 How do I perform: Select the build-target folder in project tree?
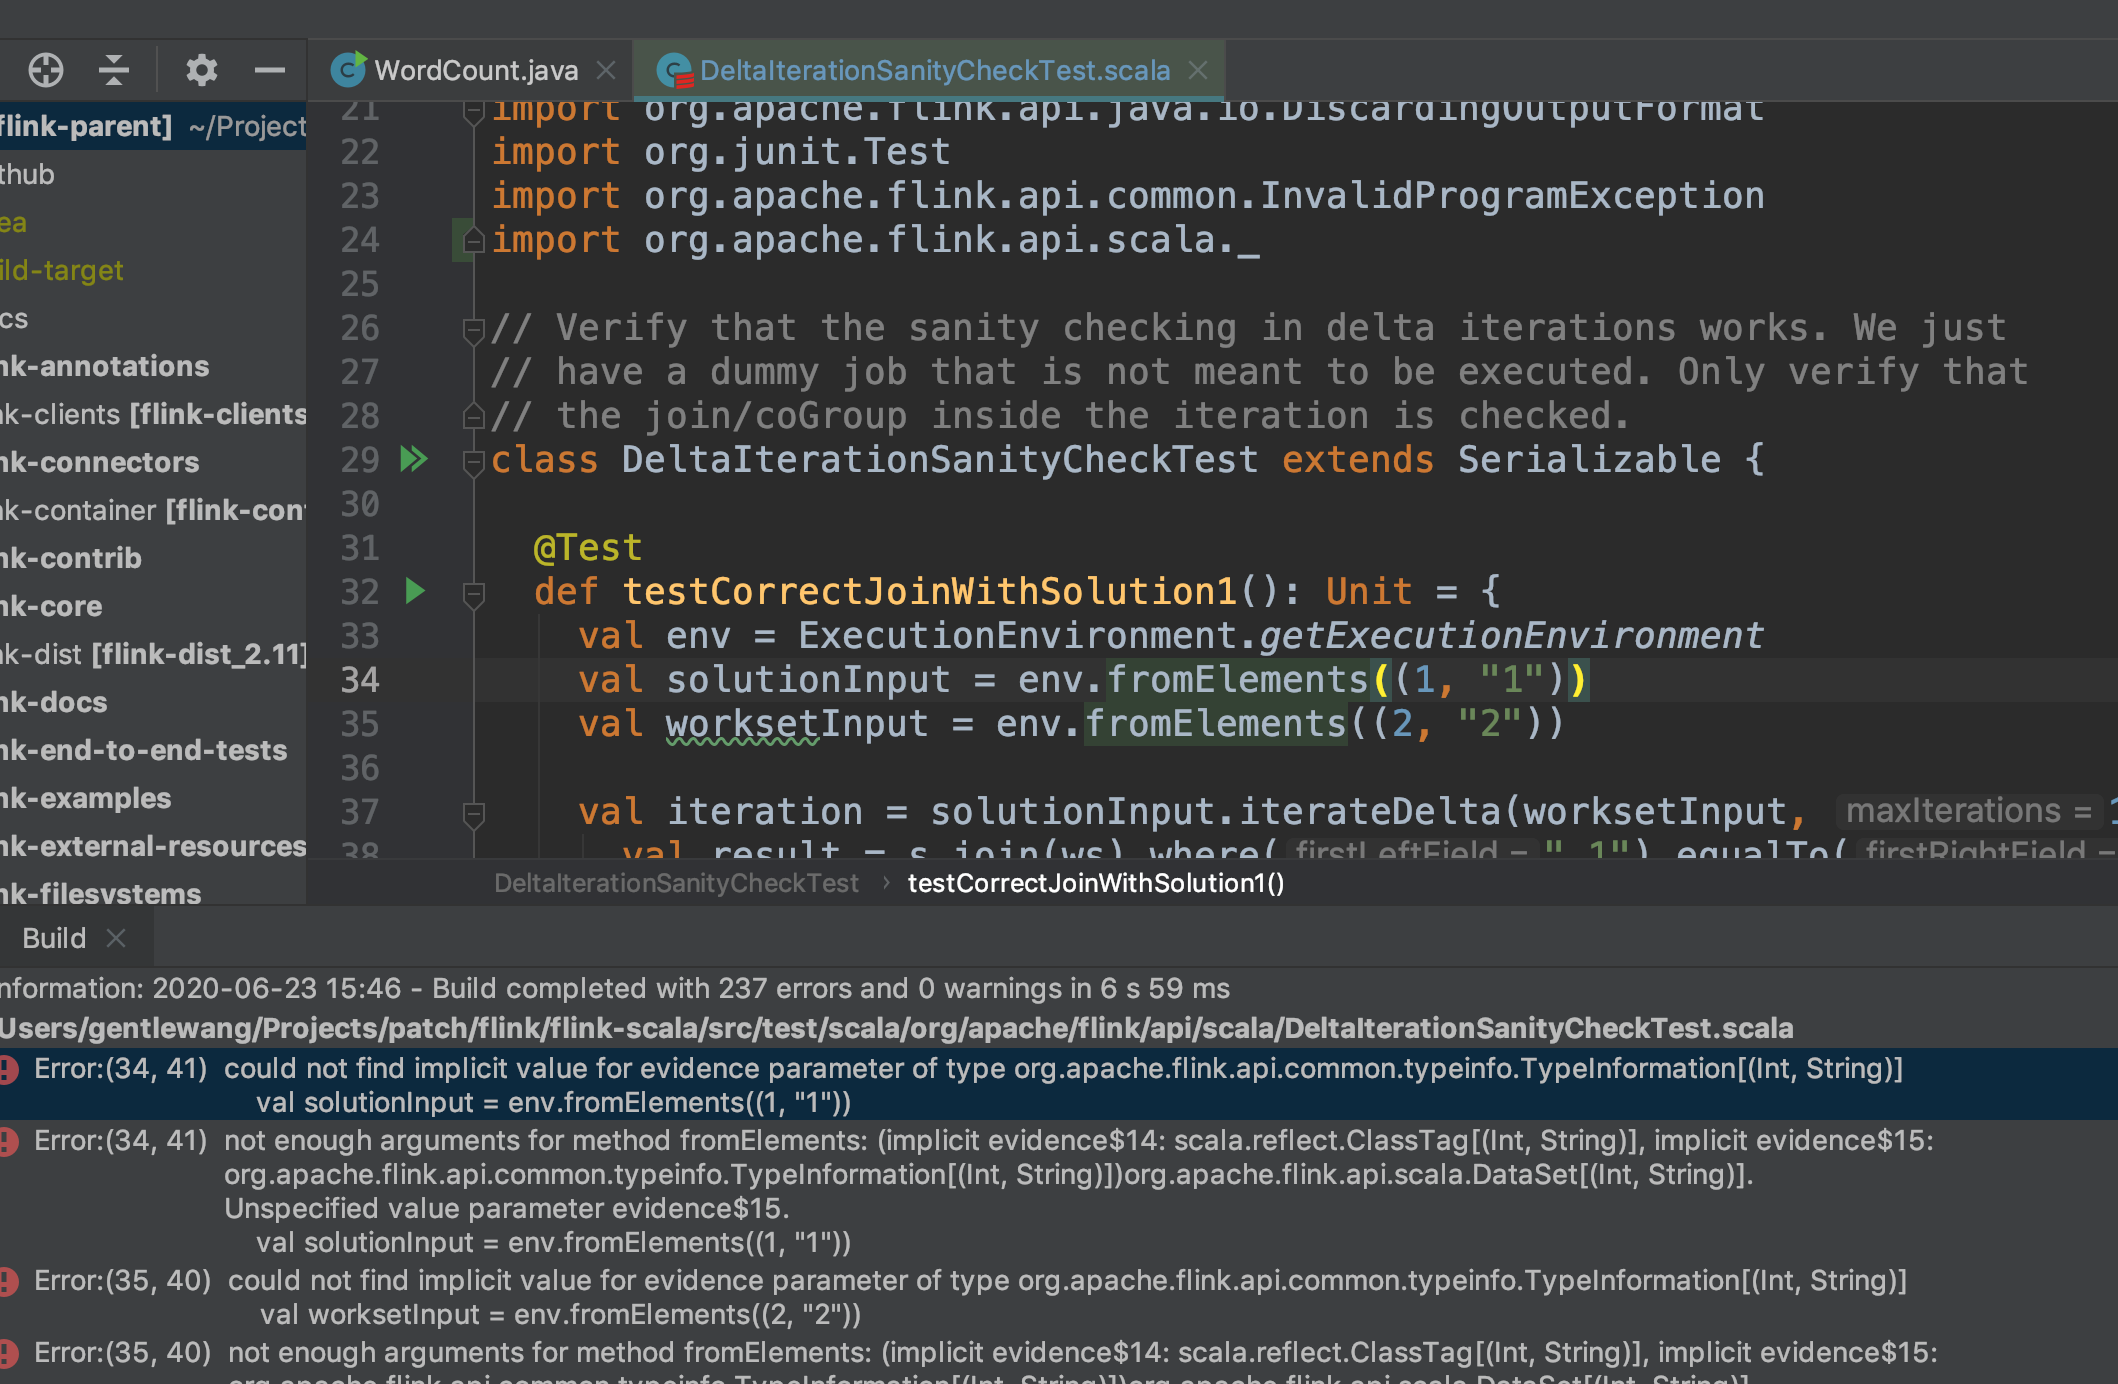point(153,270)
